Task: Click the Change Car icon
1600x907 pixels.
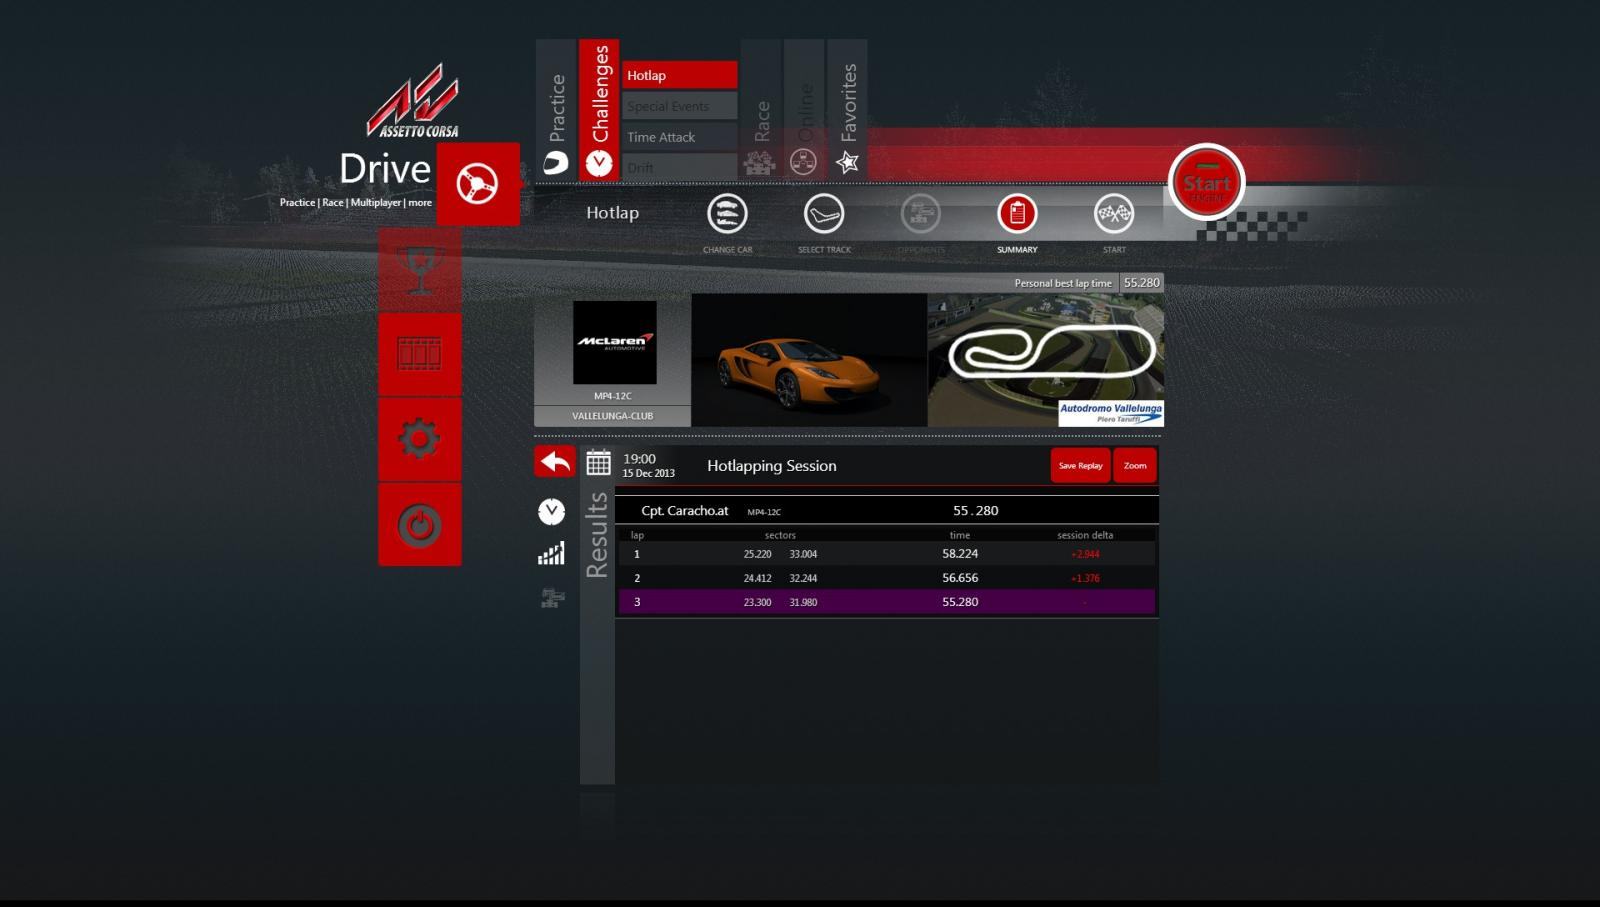Action: coord(727,213)
